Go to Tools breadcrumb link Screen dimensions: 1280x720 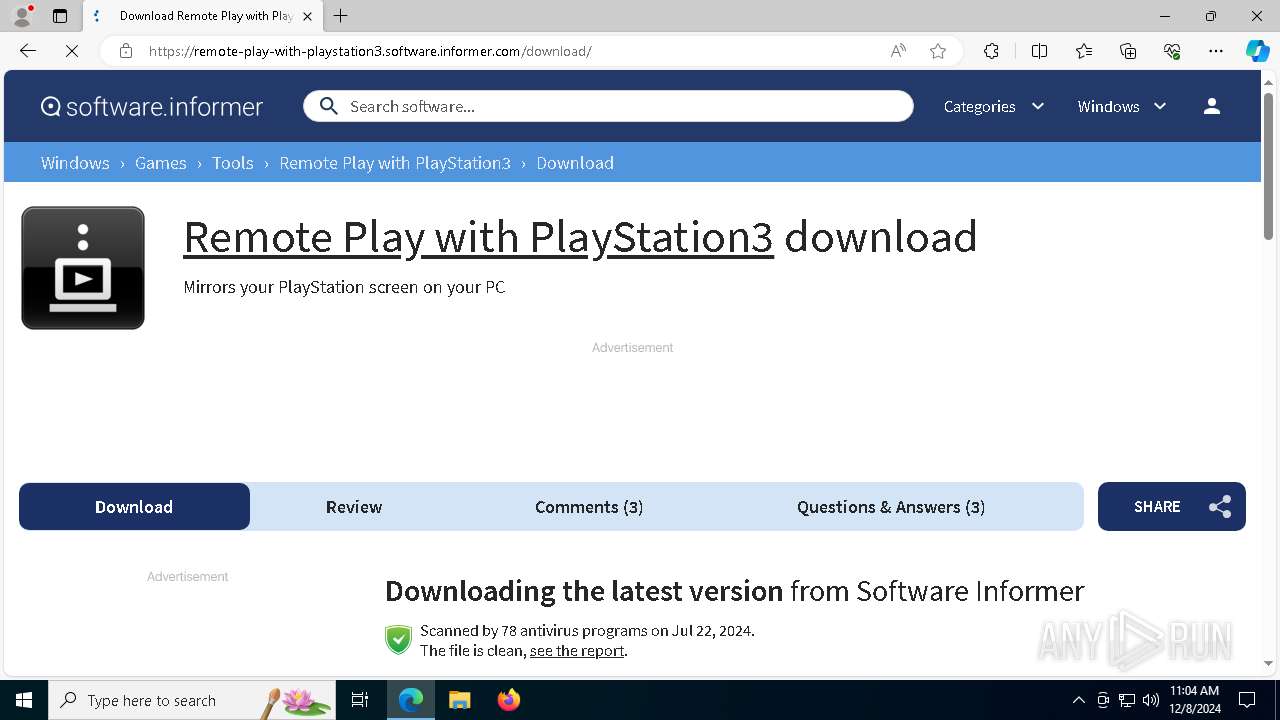pyautogui.click(x=233, y=163)
